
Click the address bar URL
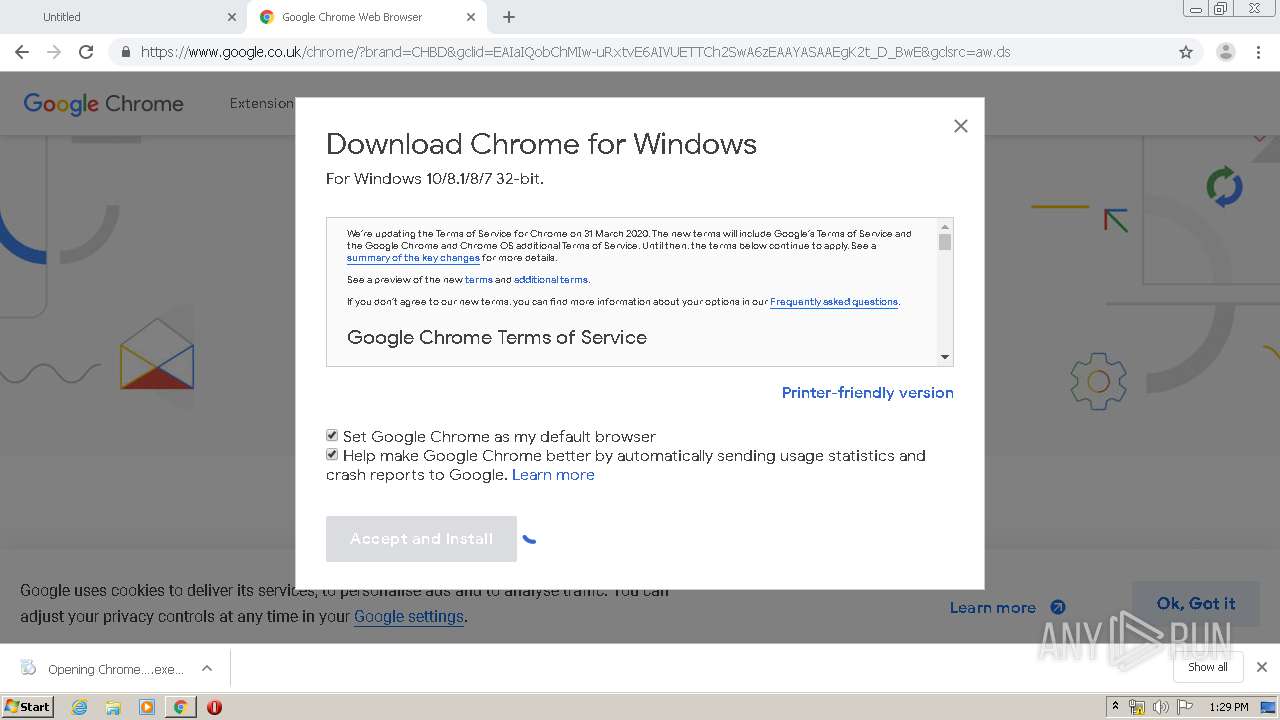pos(575,52)
